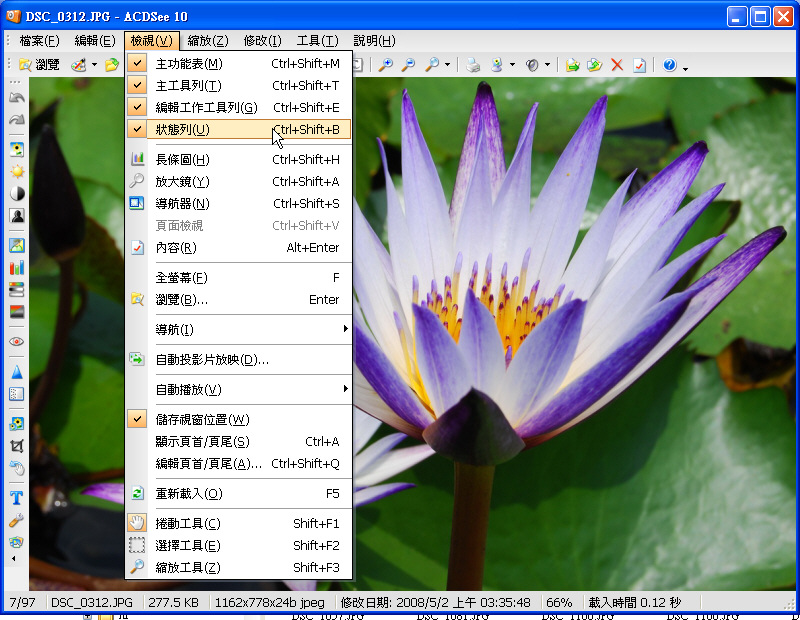This screenshot has height=620, width=800.
Task: Choose 全螢幕 full screen menu item
Action: pos(182,277)
